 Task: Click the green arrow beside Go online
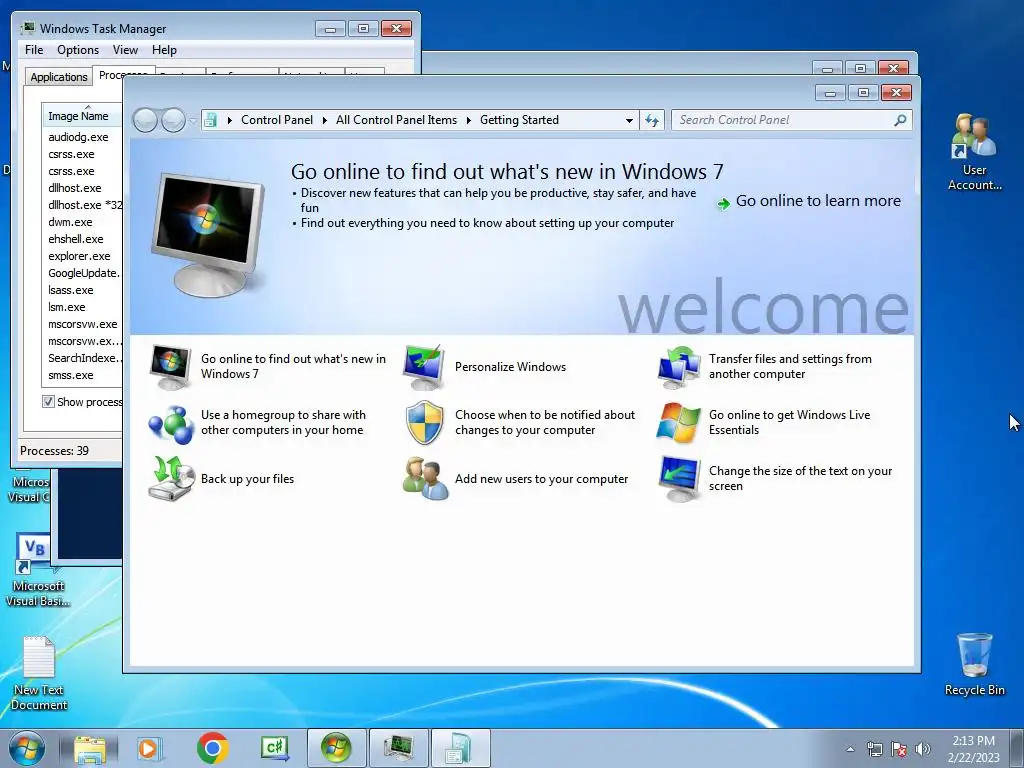[723, 204]
